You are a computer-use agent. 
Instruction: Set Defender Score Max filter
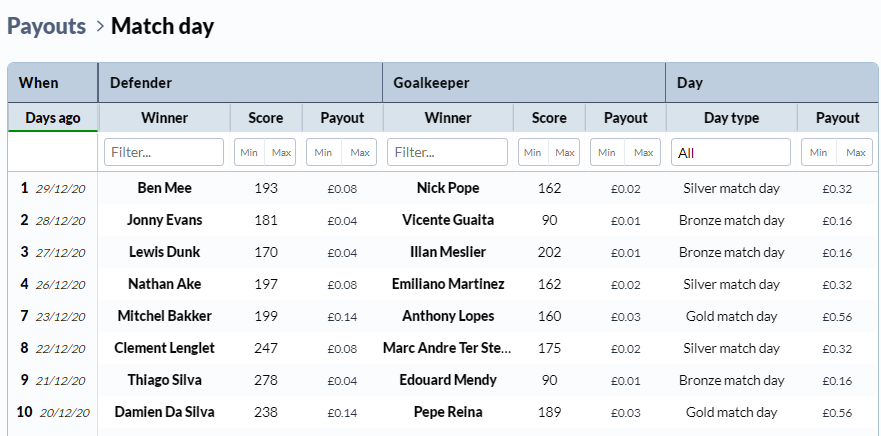pos(281,152)
